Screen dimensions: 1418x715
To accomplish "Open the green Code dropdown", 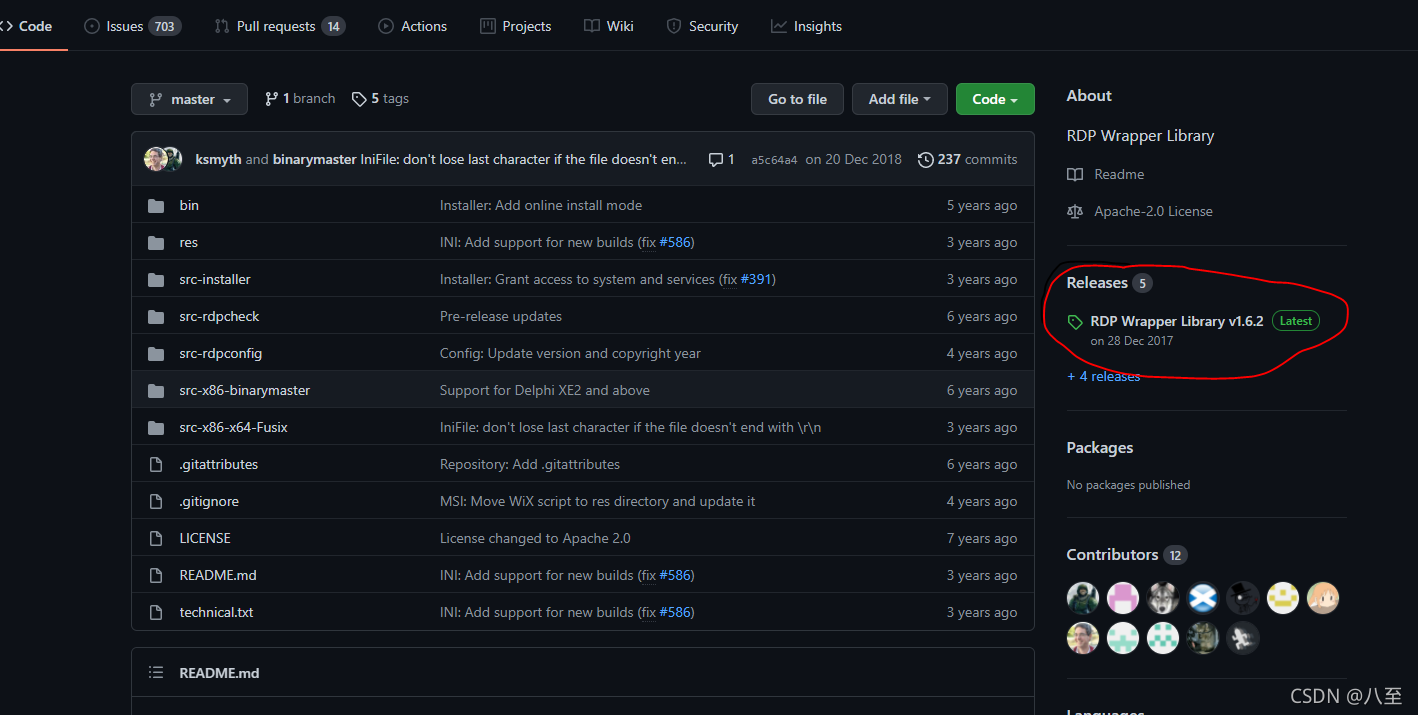I will pyautogui.click(x=995, y=99).
